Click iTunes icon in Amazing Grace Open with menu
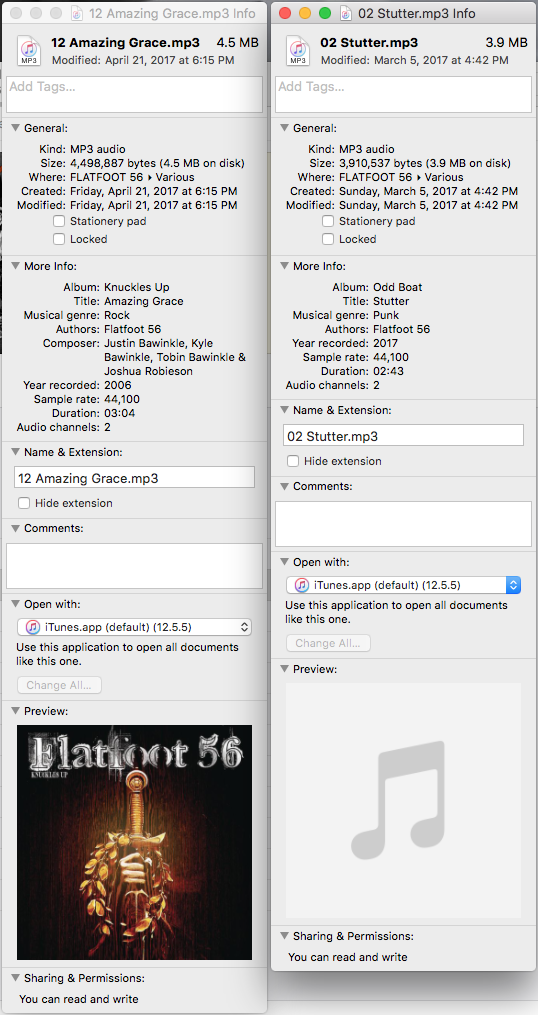 [34, 627]
